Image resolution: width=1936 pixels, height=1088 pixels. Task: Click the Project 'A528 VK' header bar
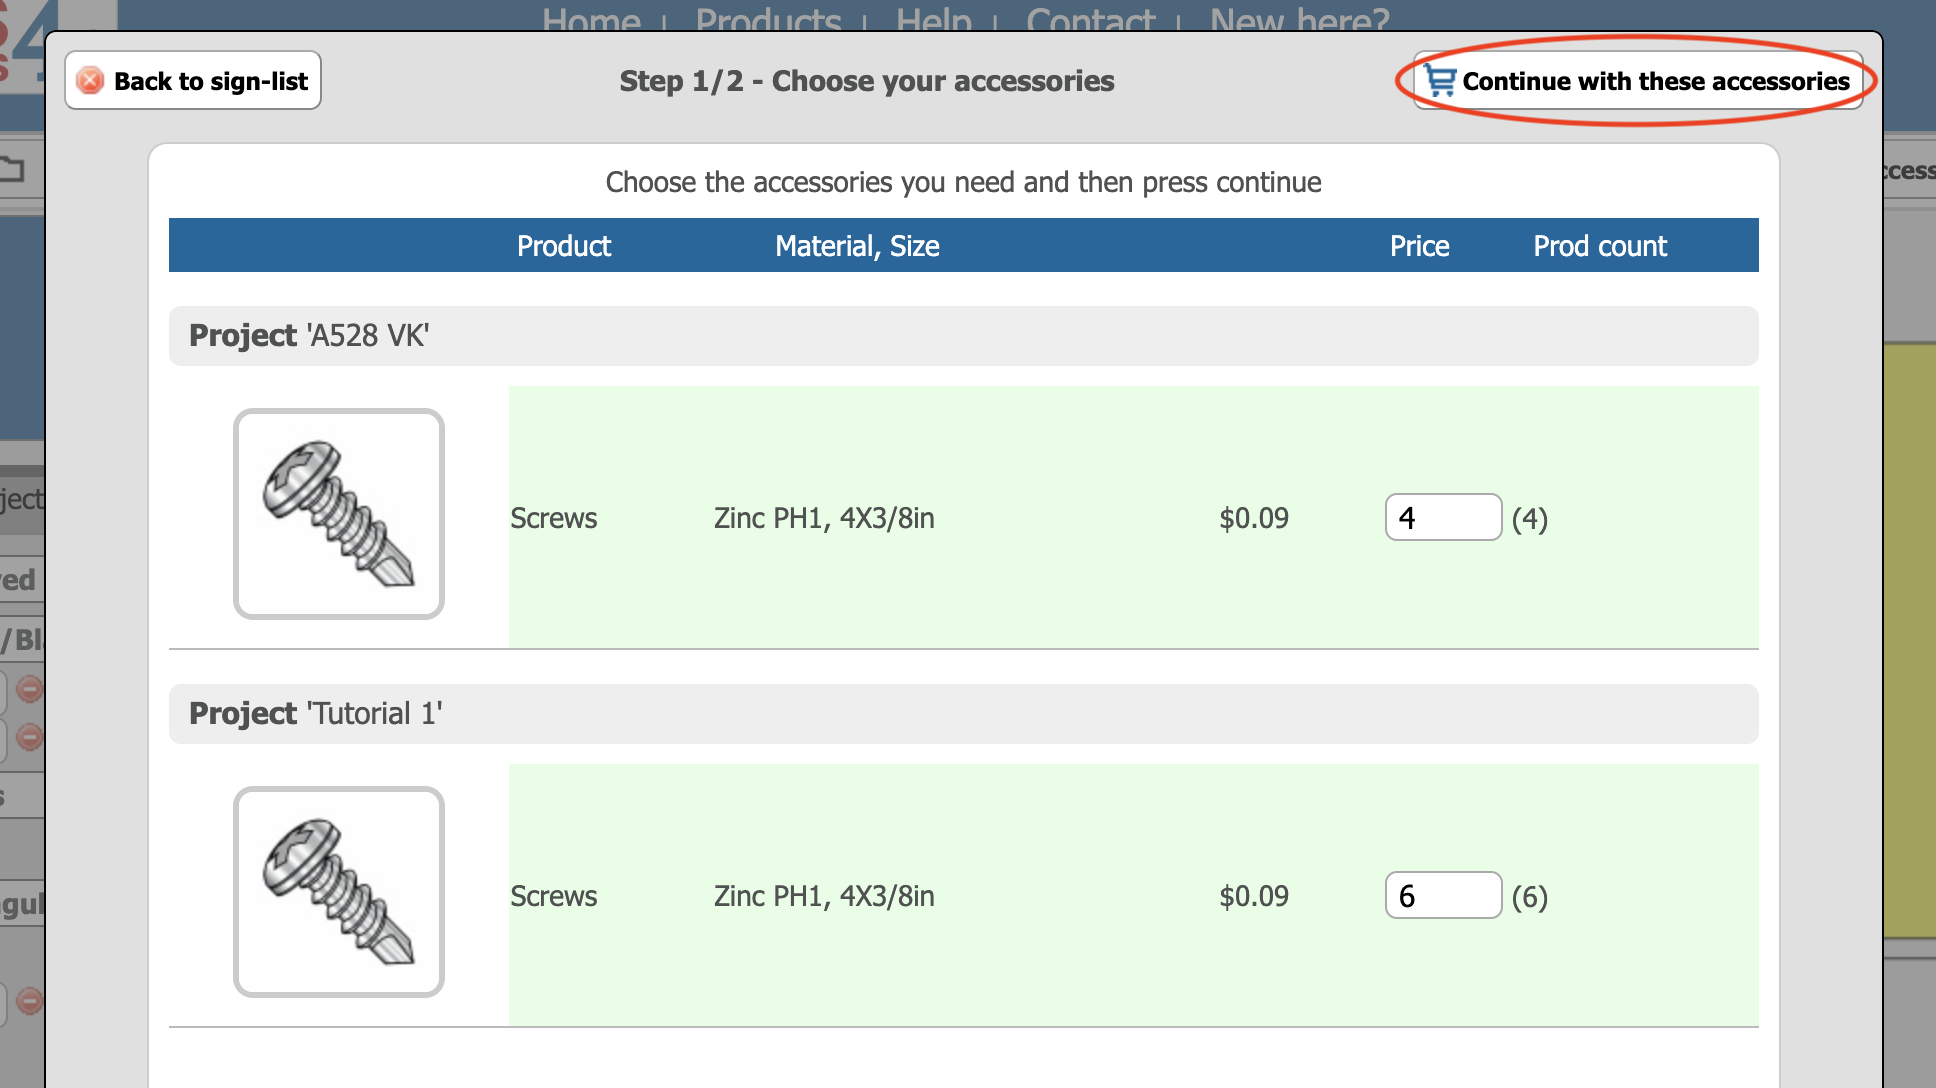pos(963,336)
